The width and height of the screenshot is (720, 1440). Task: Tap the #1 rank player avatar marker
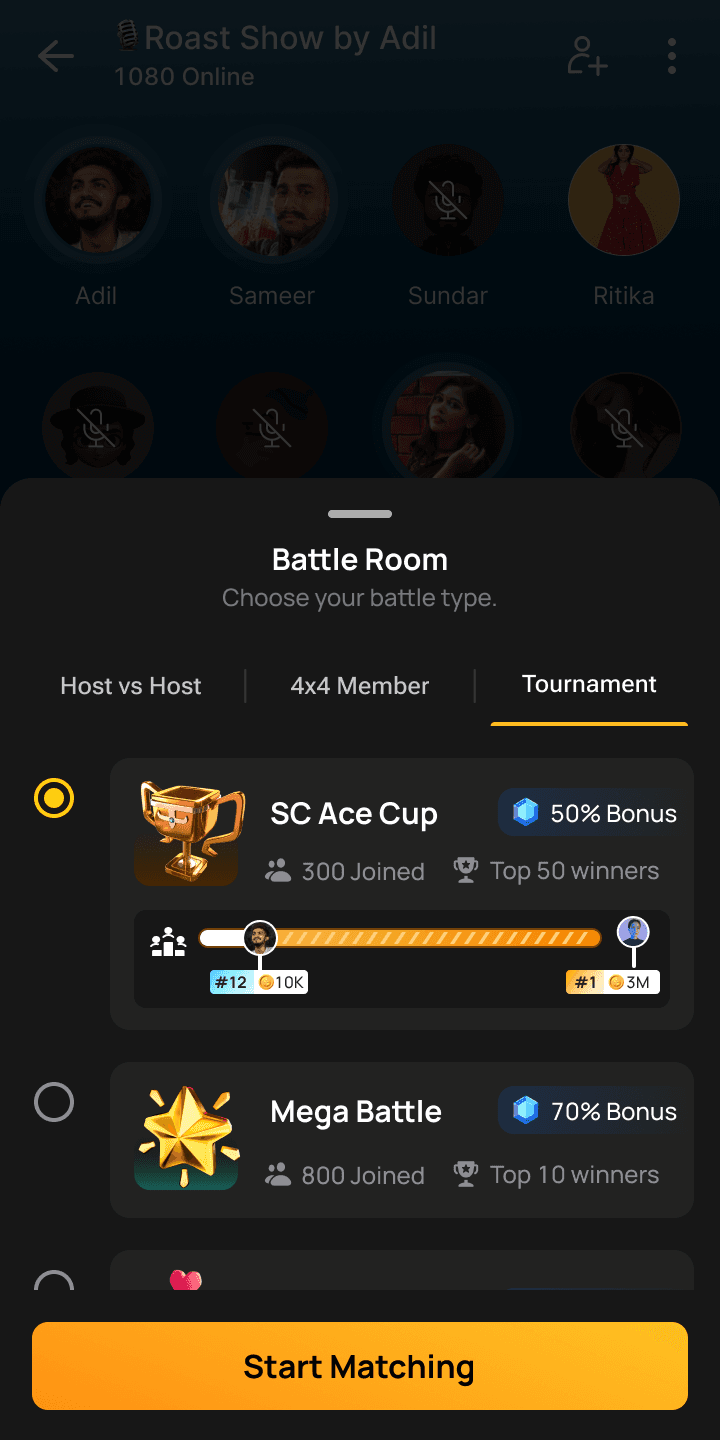pyautogui.click(x=633, y=932)
